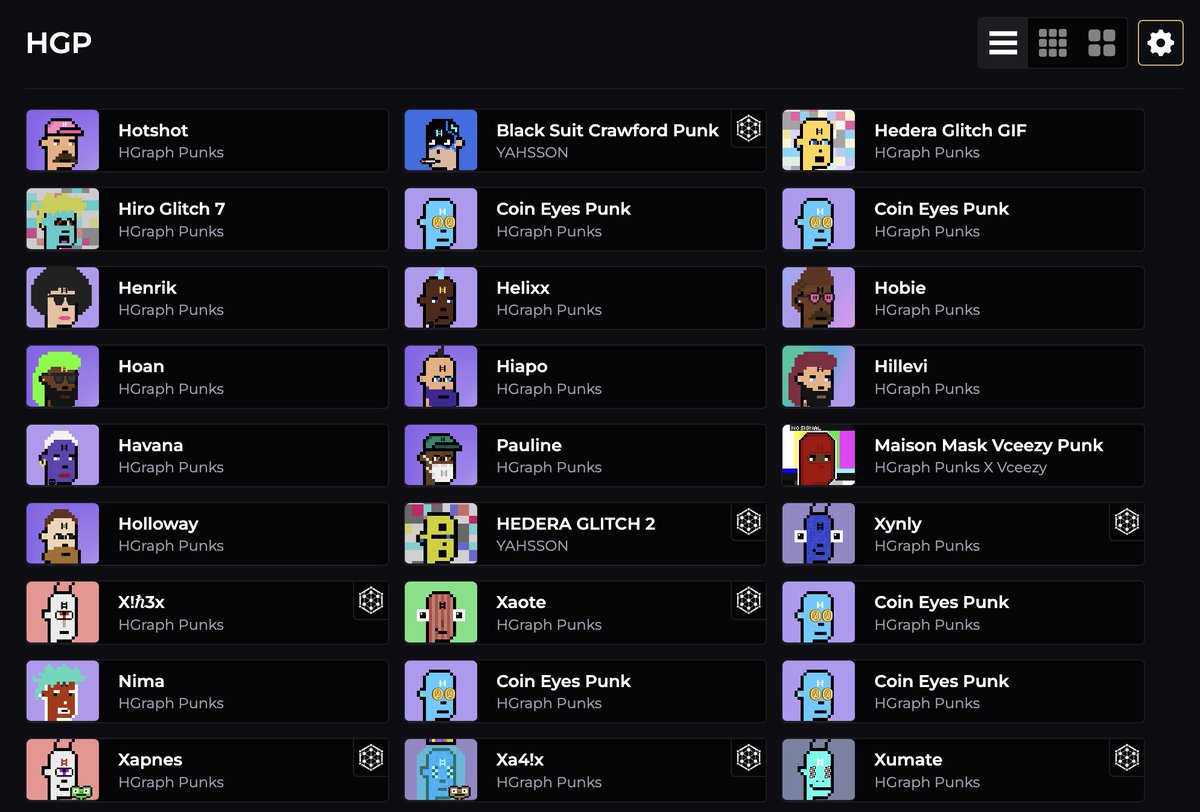Viewport: 1200px width, 812px height.
Task: Open the Hillevi punk thumbnail
Action: coord(819,376)
